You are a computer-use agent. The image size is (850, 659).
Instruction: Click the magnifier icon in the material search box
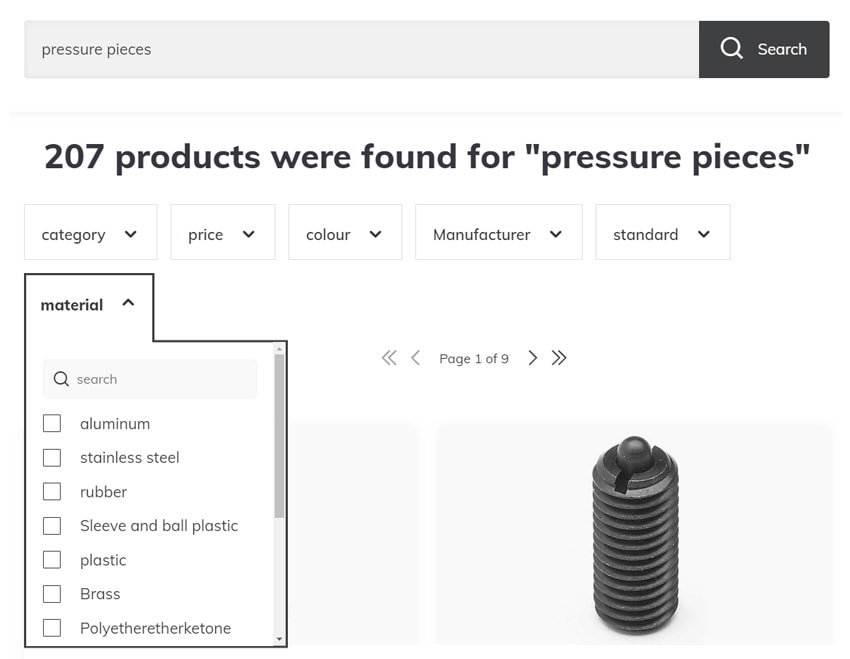coord(60,379)
